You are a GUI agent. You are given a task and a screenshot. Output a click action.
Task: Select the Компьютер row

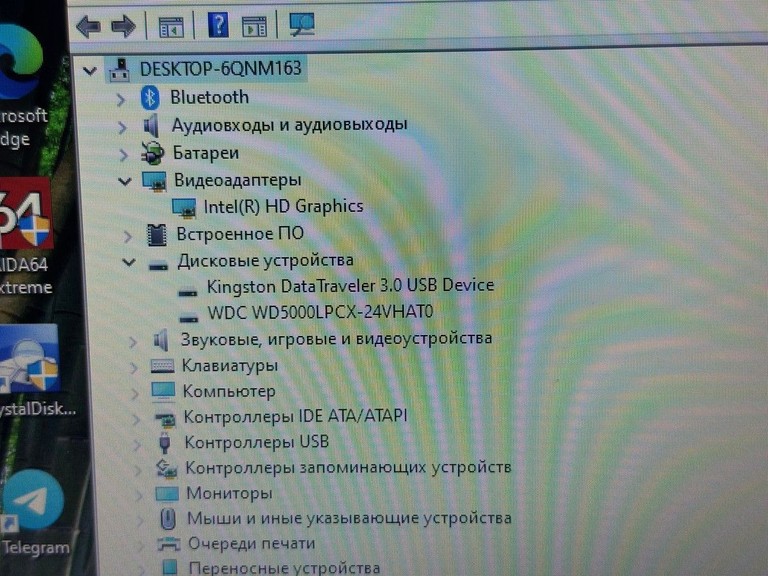pos(229,391)
